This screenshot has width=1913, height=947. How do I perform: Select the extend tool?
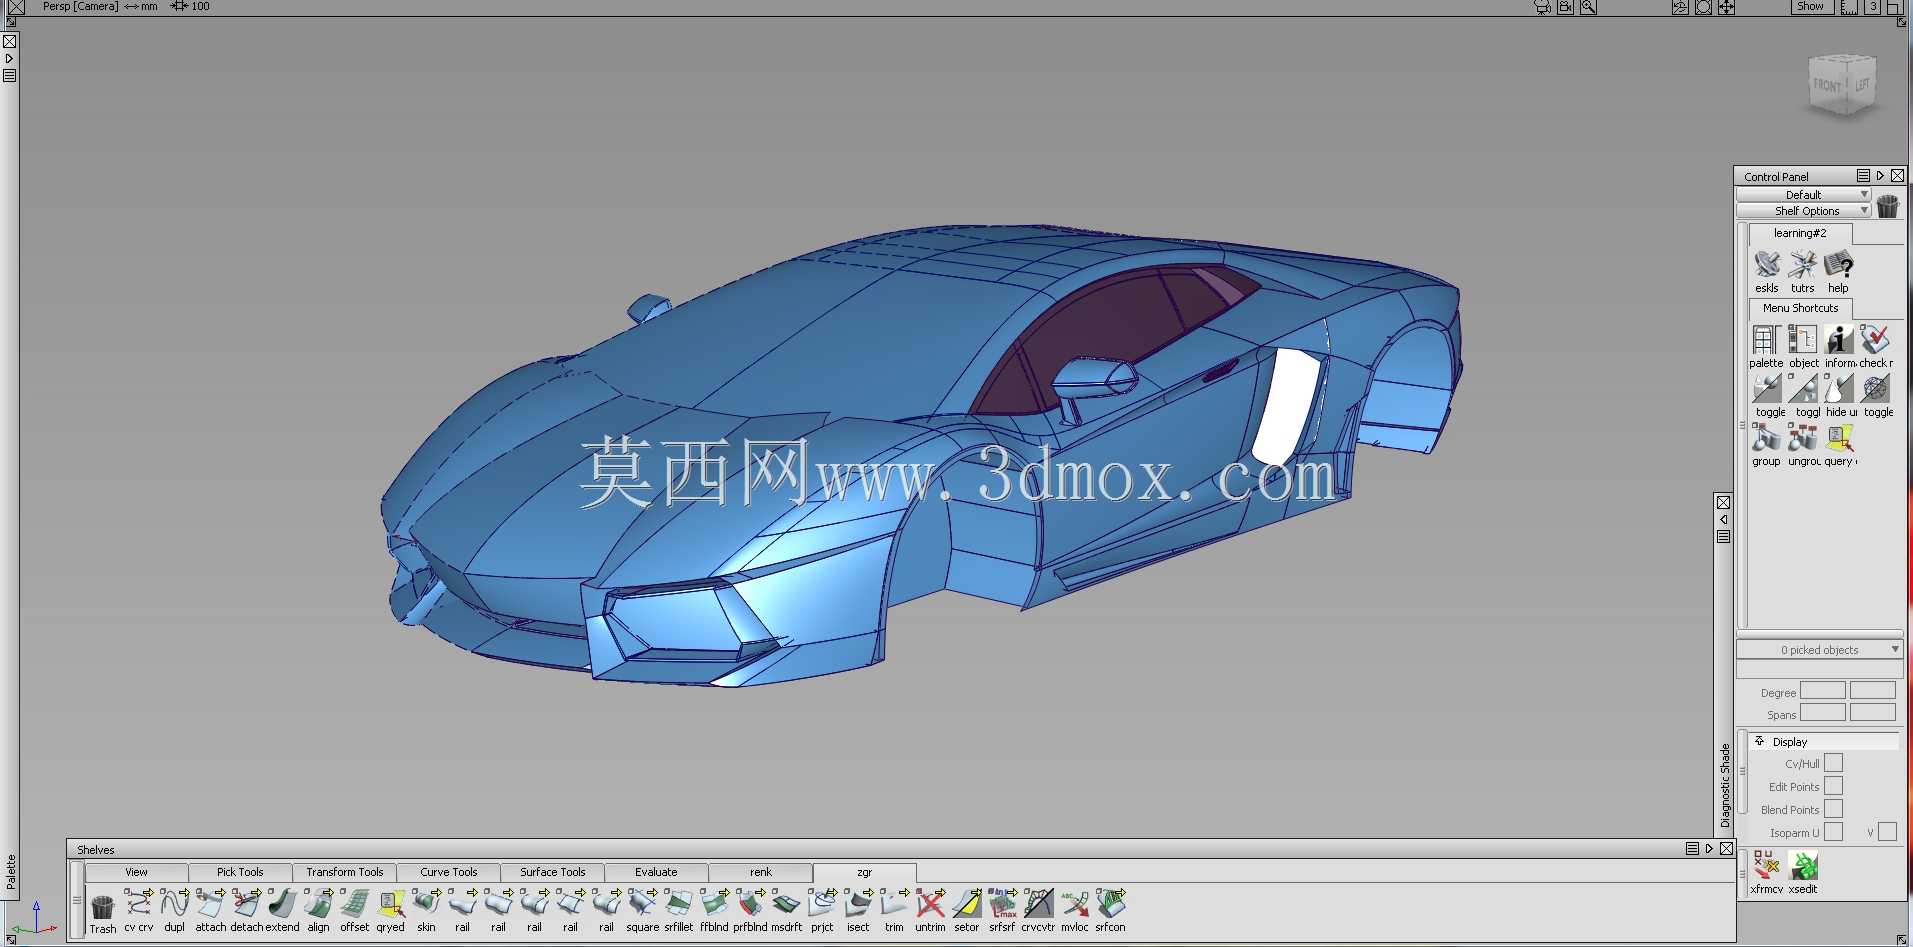(282, 903)
